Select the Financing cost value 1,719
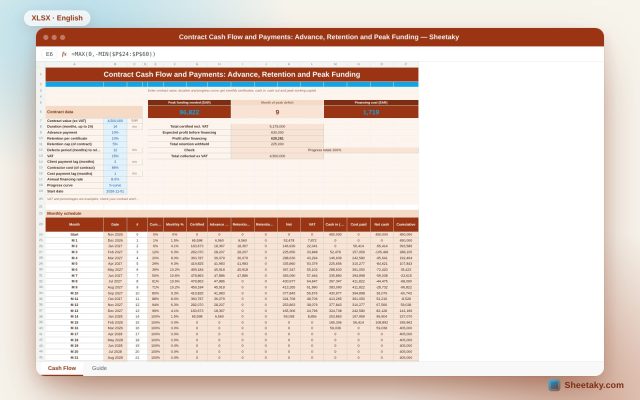640x400 pixels. coord(371,112)
